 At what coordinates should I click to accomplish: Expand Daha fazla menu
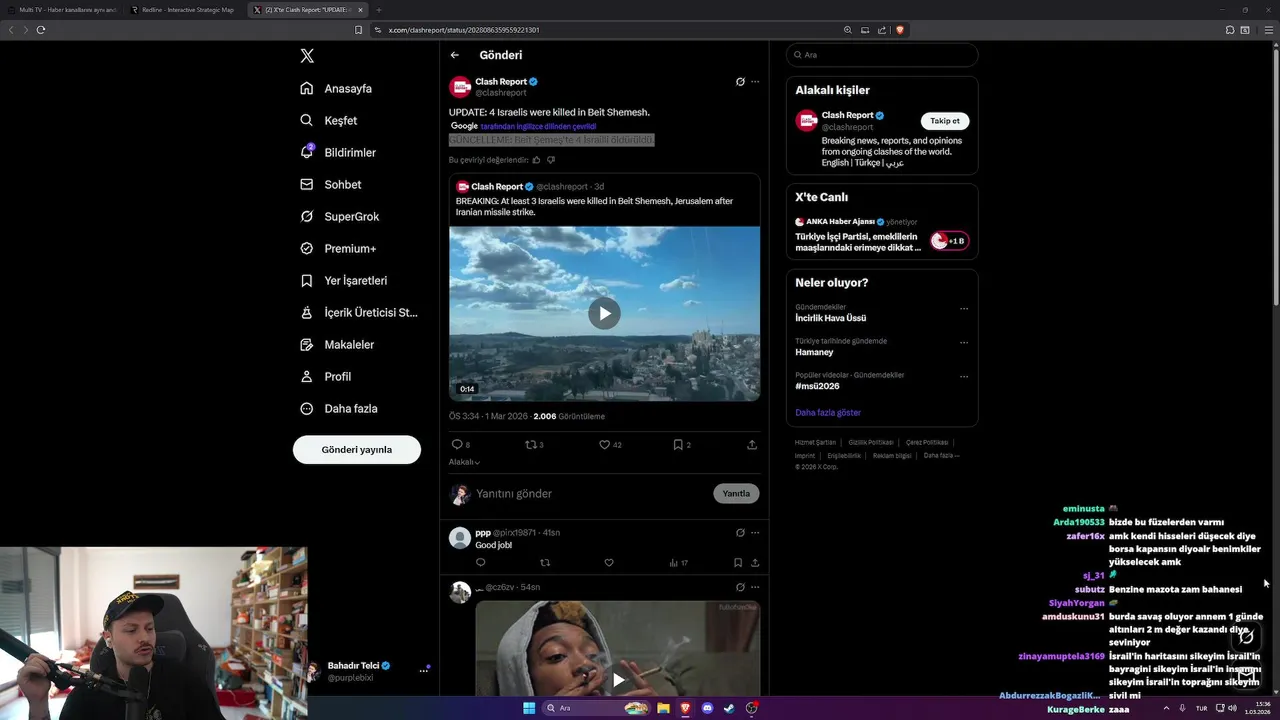[x=339, y=408]
